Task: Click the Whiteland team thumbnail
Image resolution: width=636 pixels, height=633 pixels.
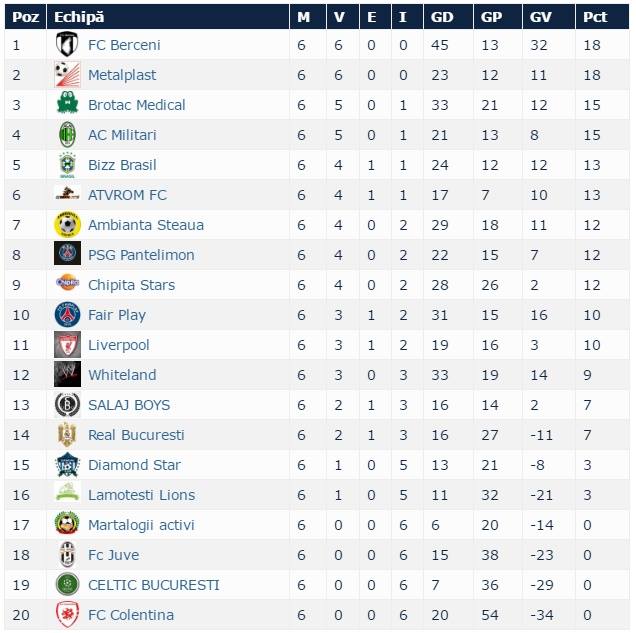Action: tap(67, 374)
